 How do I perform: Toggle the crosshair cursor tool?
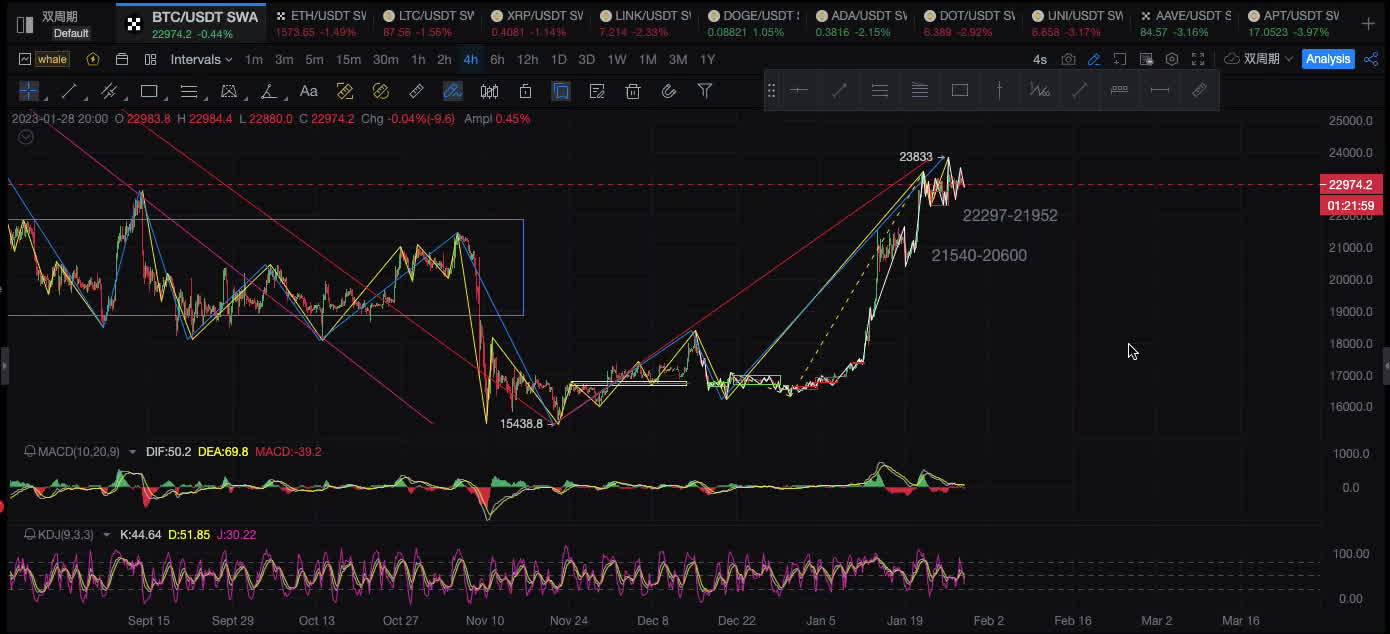click(28, 92)
